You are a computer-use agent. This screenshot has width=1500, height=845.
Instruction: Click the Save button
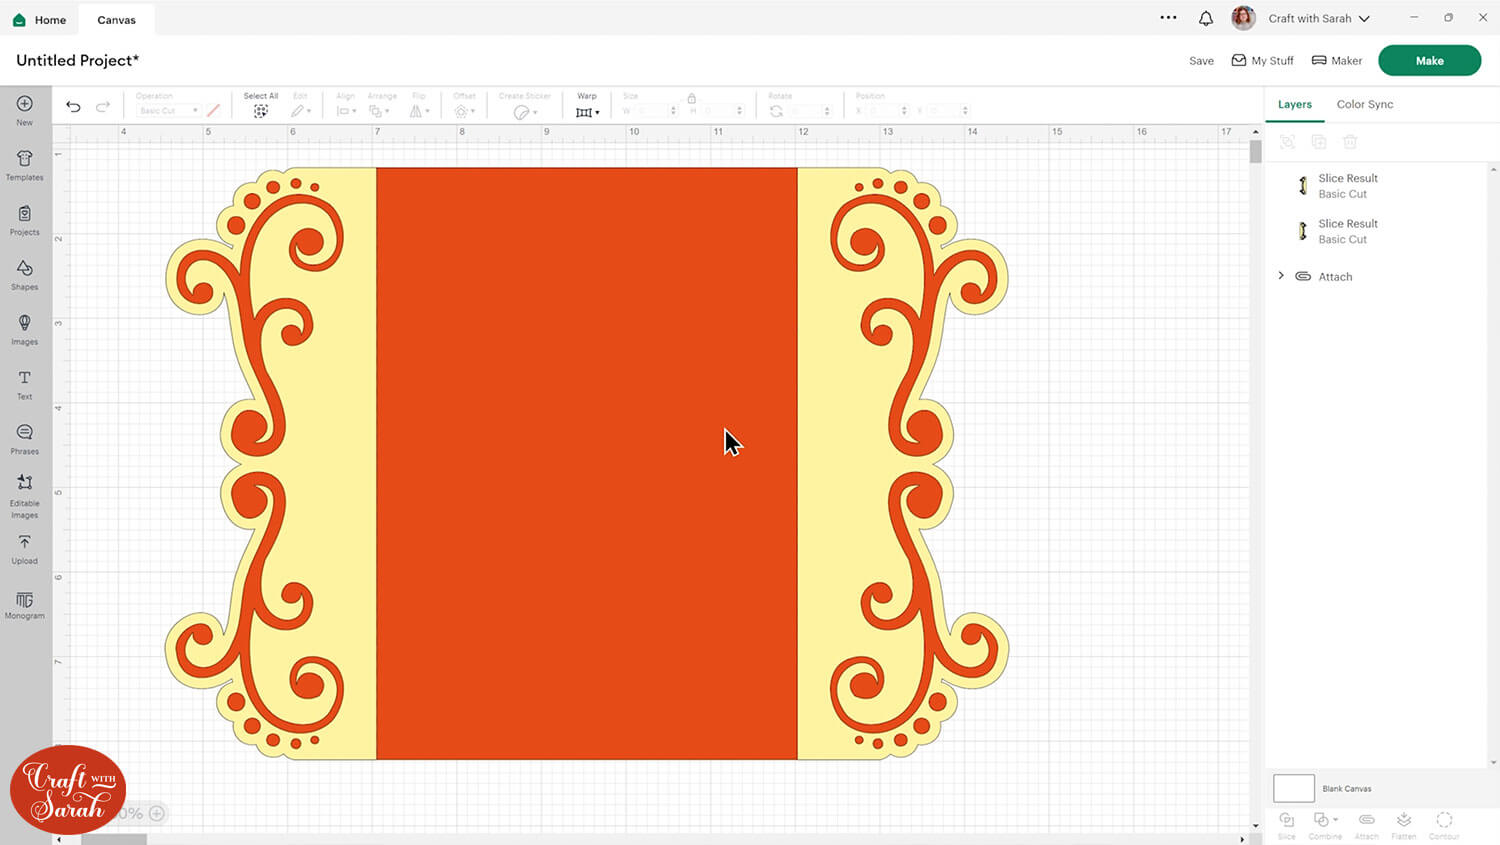pos(1201,61)
